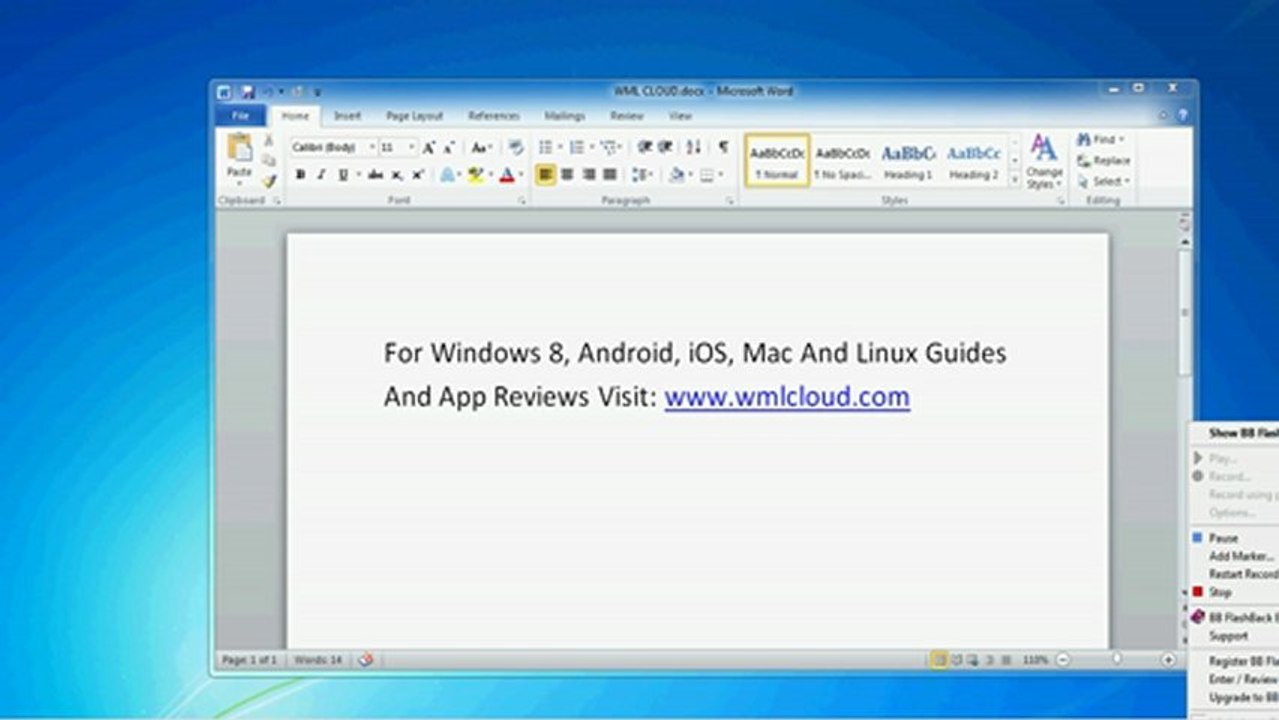This screenshot has height=720, width=1279.
Task: Toggle Align Text Left
Action: pyautogui.click(x=545, y=175)
